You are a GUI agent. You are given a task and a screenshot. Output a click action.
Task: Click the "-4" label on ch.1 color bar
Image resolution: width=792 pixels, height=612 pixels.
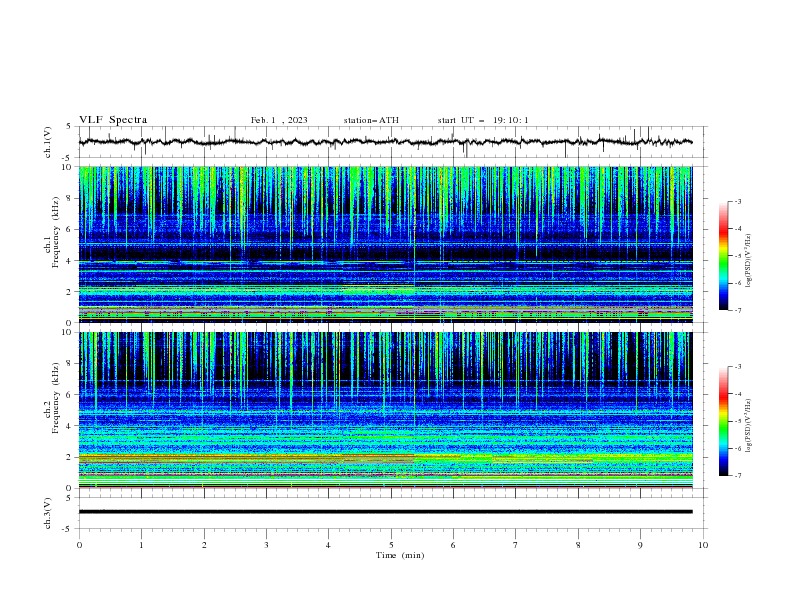[x=738, y=229]
